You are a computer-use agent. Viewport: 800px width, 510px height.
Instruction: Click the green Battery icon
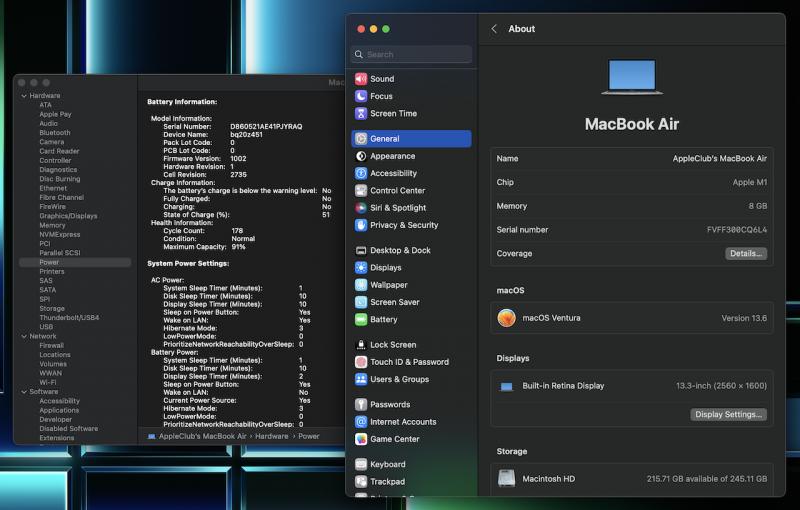[361, 319]
